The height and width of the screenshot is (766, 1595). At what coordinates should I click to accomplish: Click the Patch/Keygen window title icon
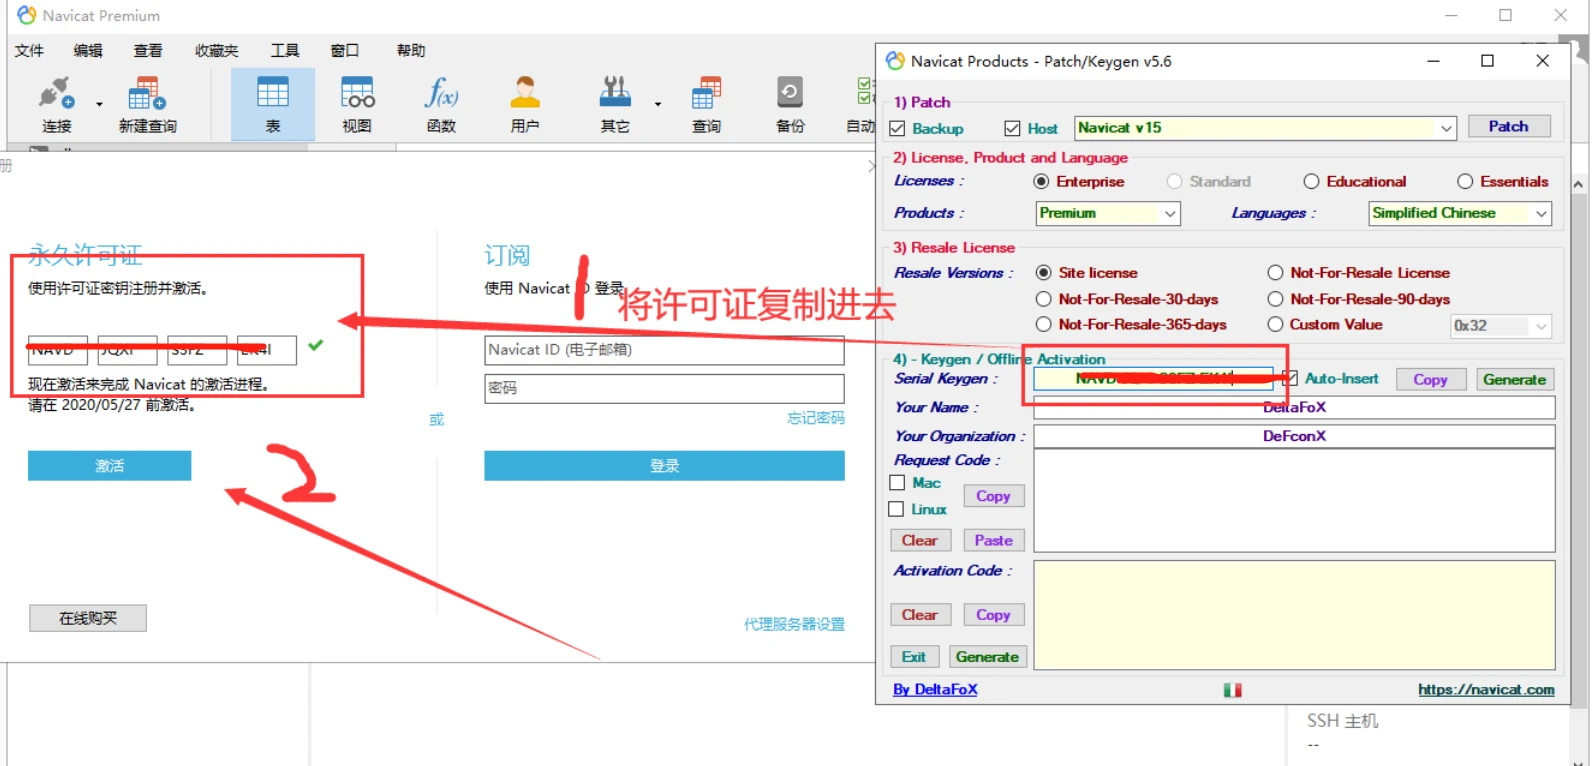[895, 61]
